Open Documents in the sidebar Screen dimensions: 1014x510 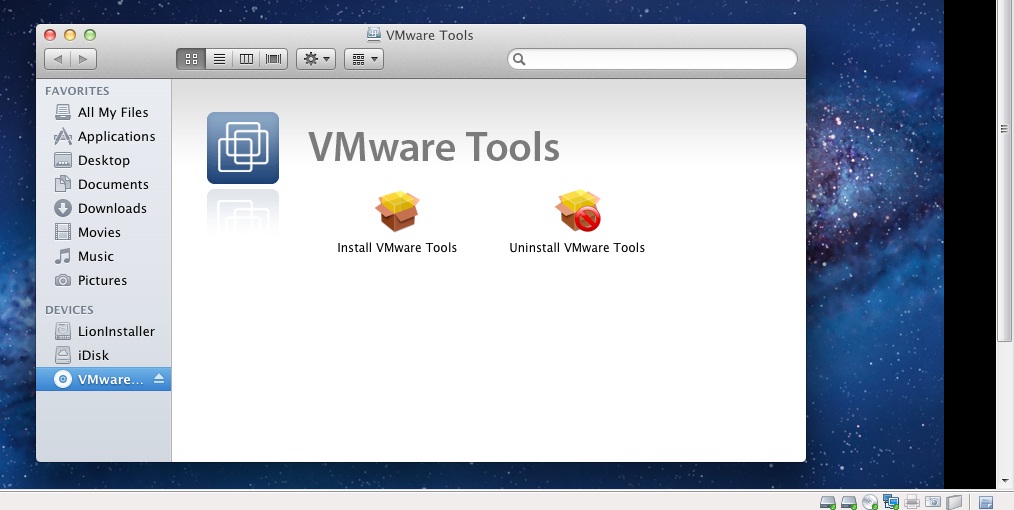(x=103, y=184)
